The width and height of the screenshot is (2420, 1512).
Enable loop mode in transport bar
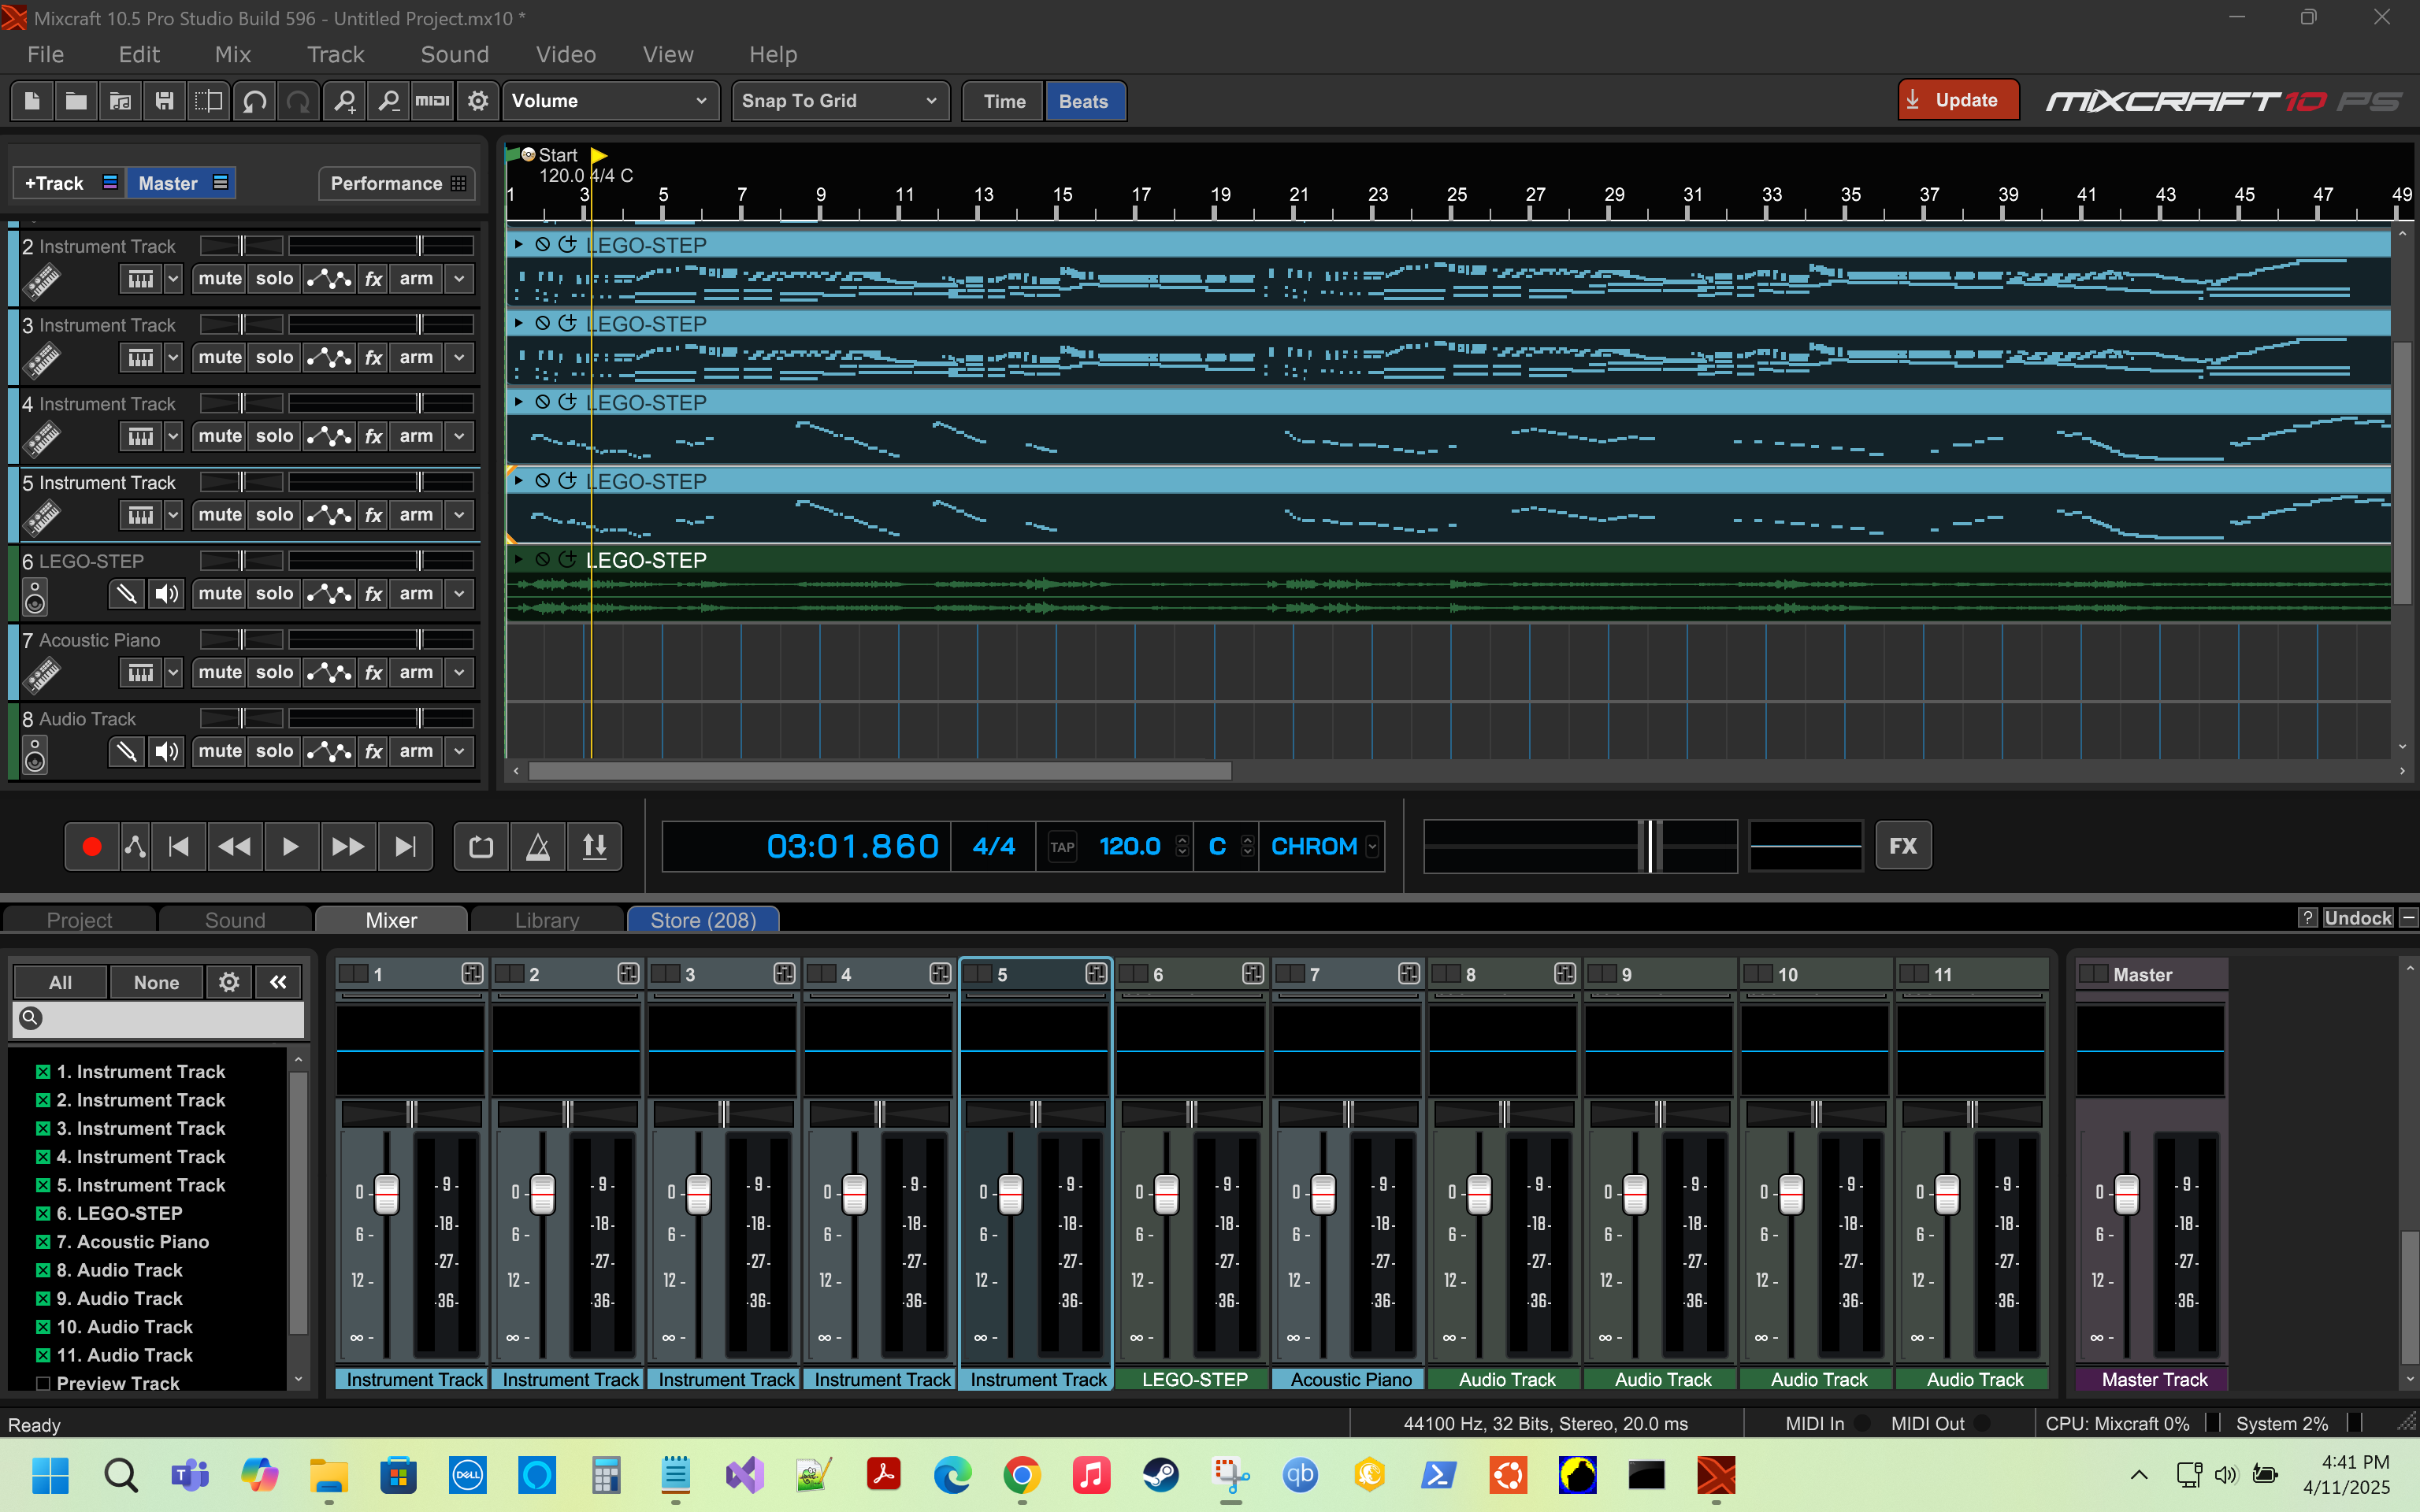pyautogui.click(x=481, y=847)
